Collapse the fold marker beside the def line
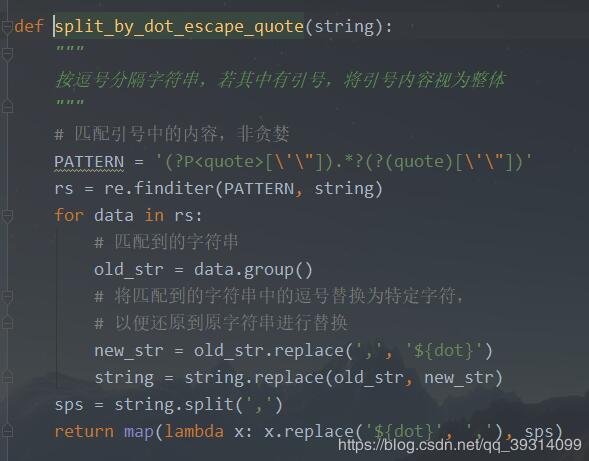The height and width of the screenshot is (461, 589). coord(7,27)
